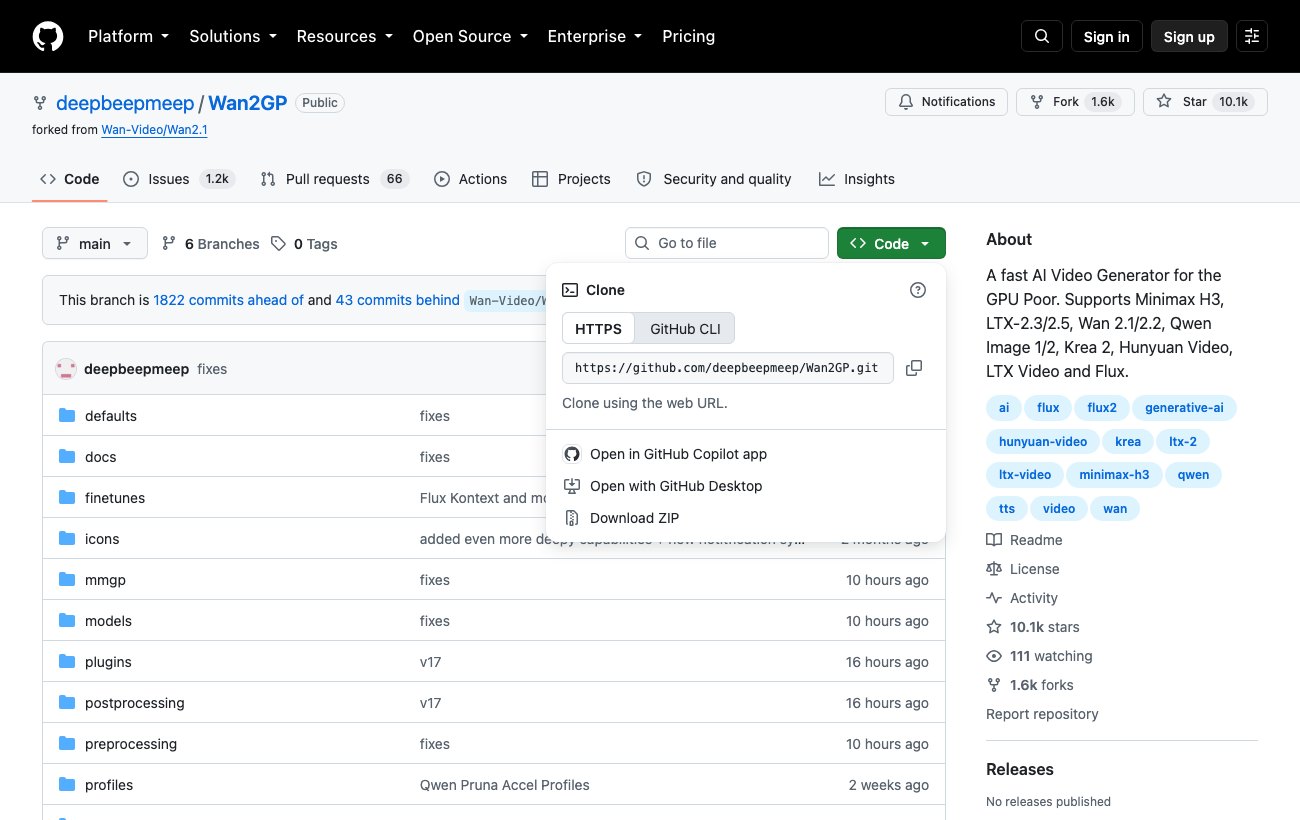Select the clone URL text field
1300x820 pixels.
click(x=727, y=368)
